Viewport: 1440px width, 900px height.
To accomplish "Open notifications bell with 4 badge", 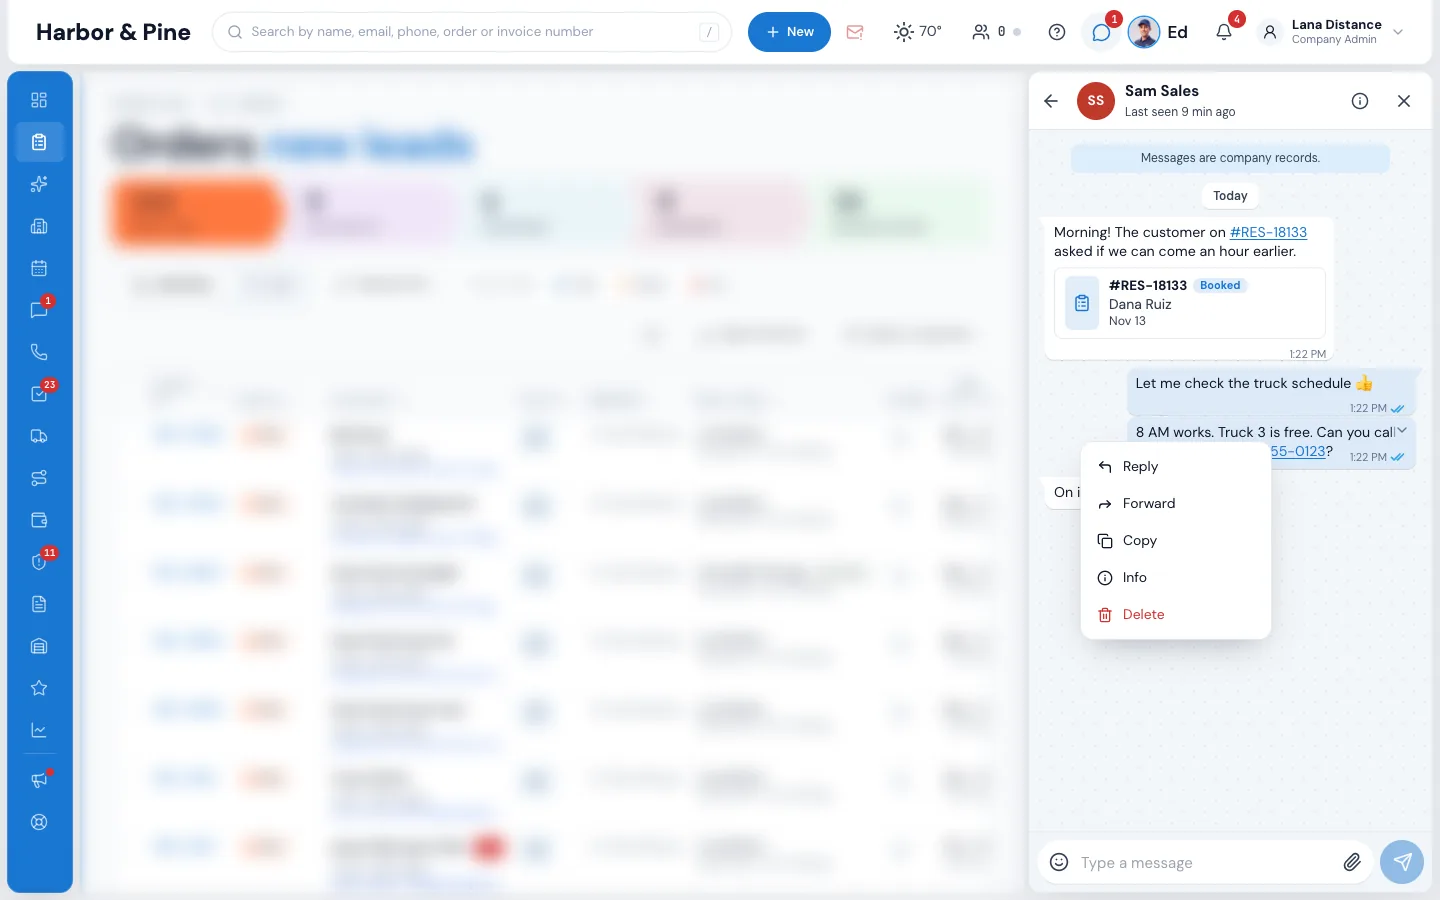I will [1224, 32].
